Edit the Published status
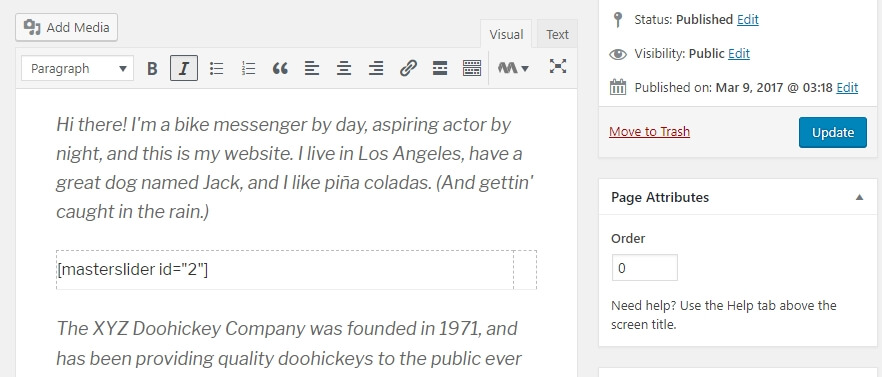This screenshot has width=882, height=377. (748, 20)
